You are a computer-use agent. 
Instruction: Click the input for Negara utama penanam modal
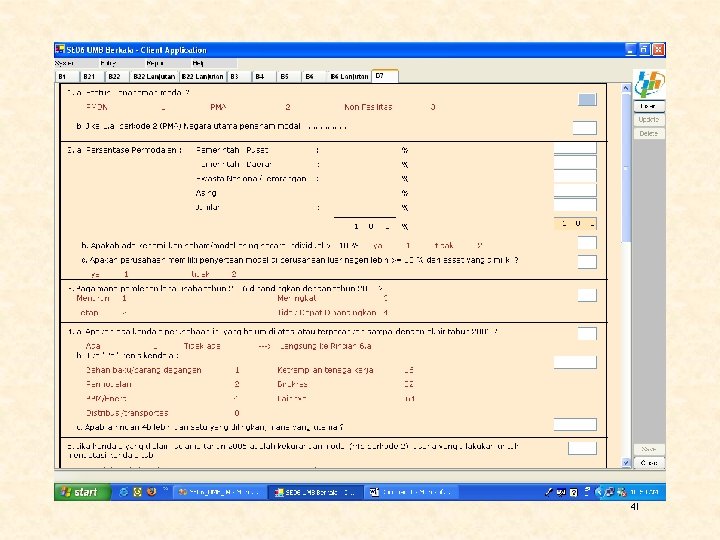point(585,128)
